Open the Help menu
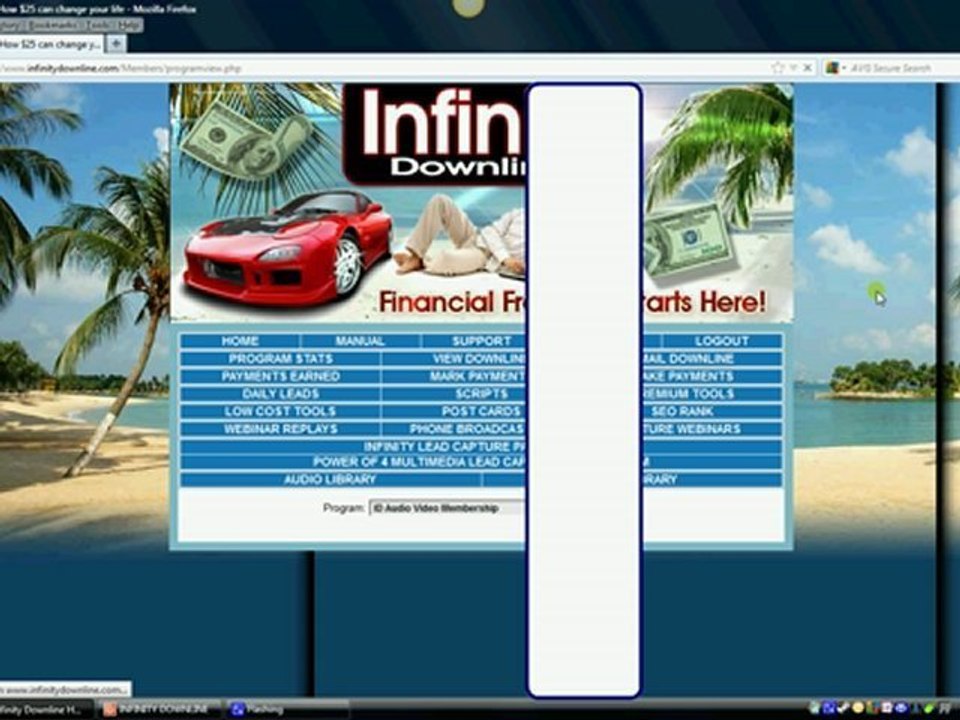Image resolution: width=960 pixels, height=720 pixels. (129, 25)
